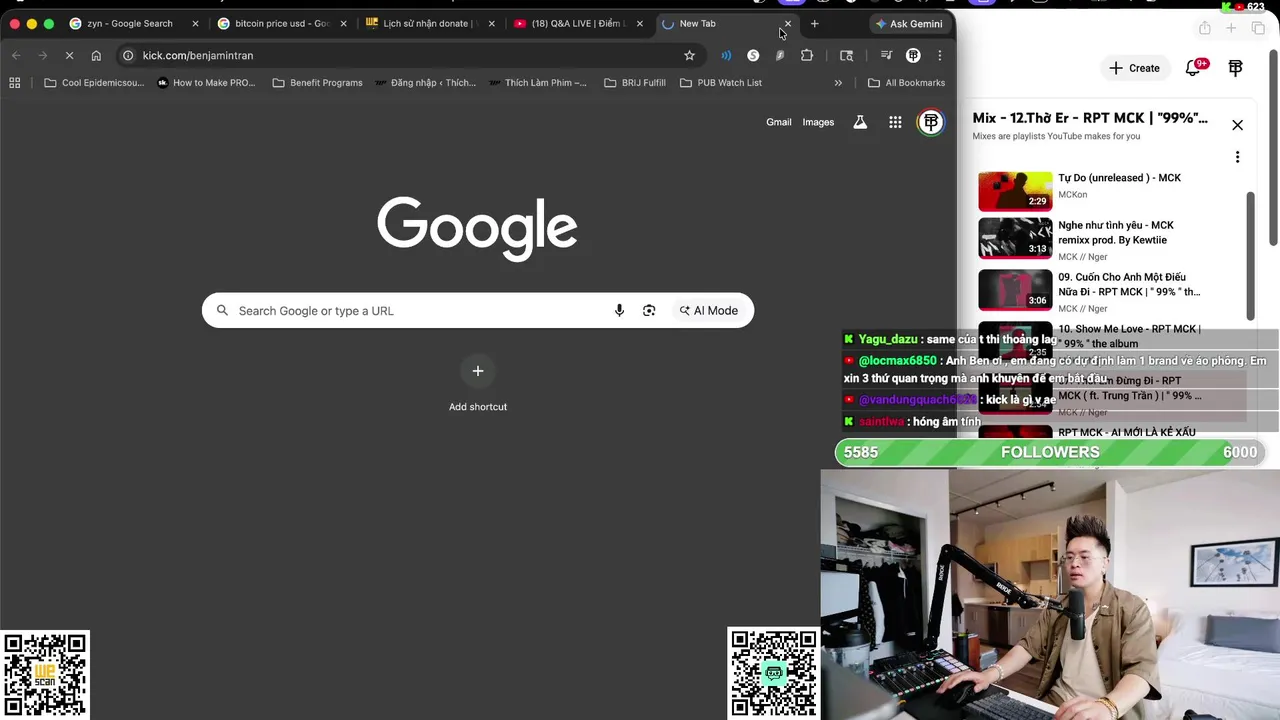Switch to the Lịch sử nhận donate tab
Image resolution: width=1280 pixels, height=720 pixels.
pyautogui.click(x=430, y=23)
